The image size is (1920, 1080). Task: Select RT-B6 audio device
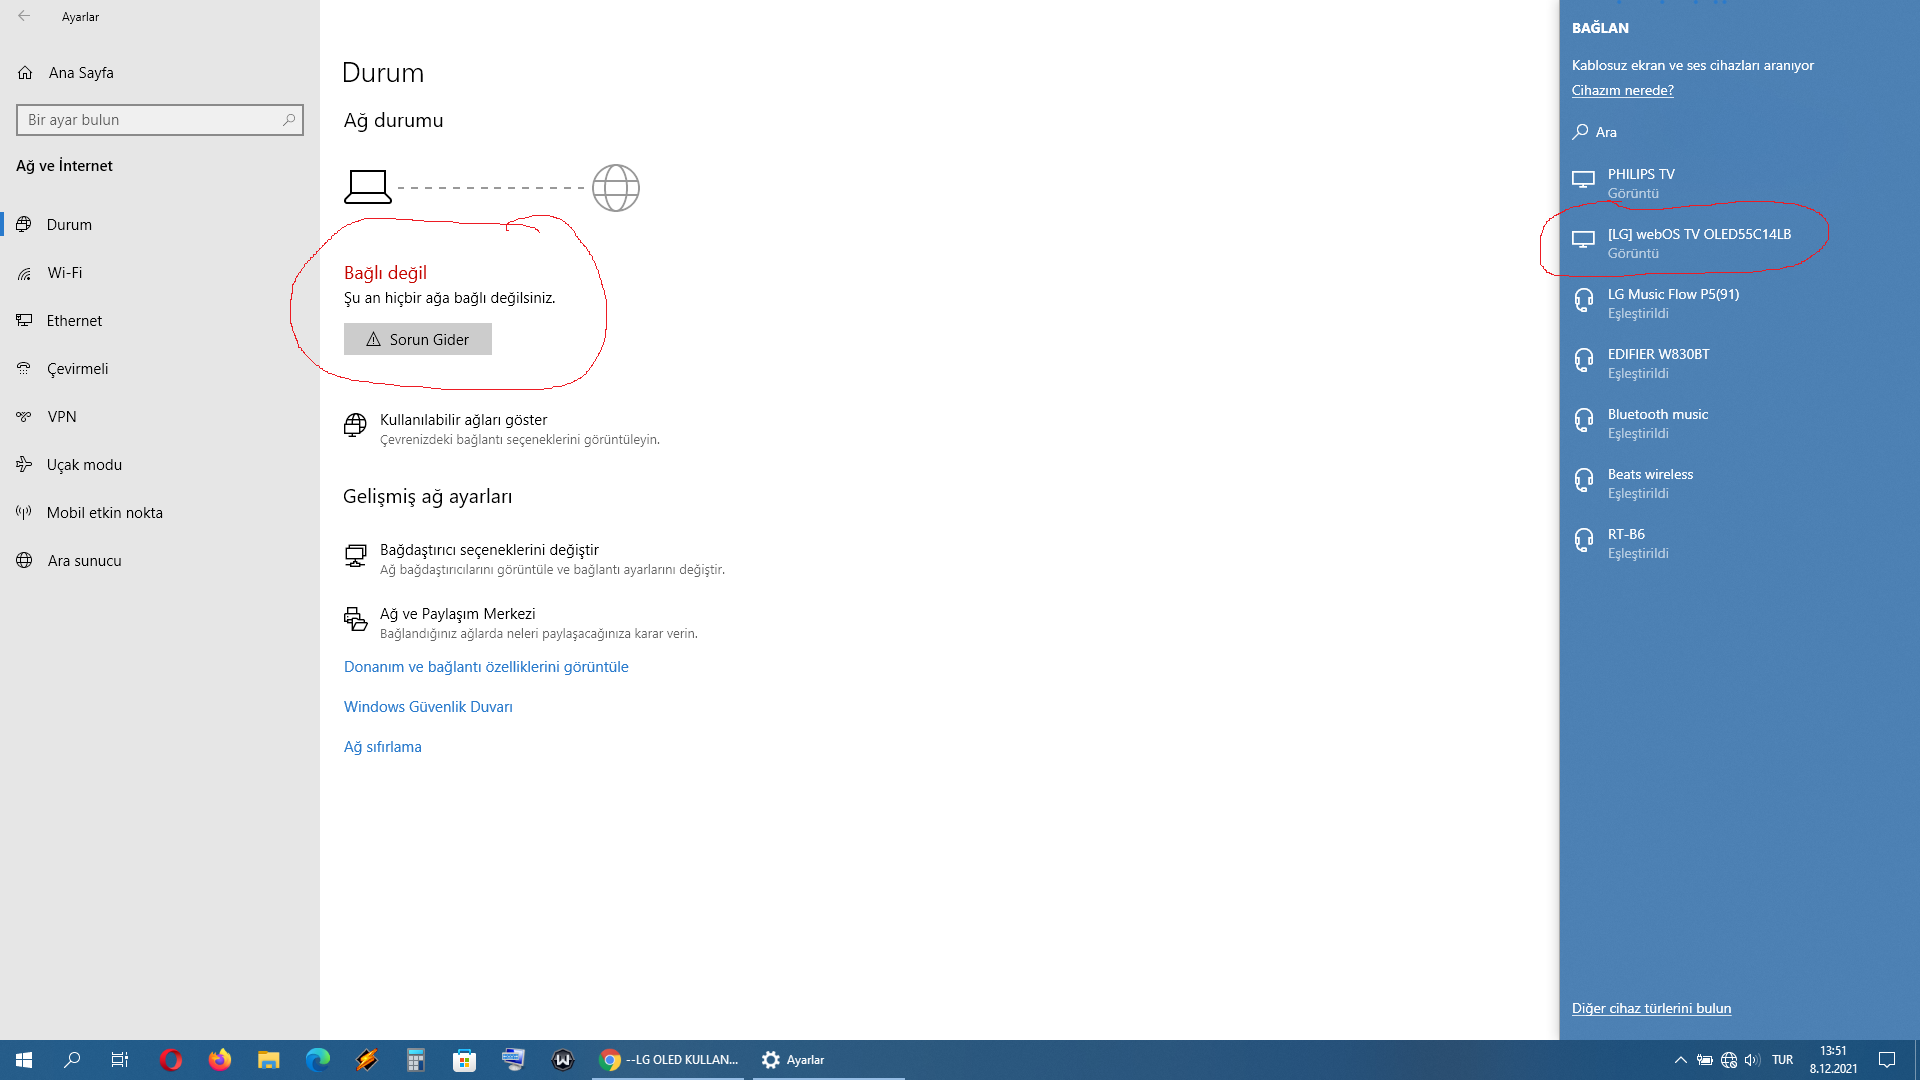pyautogui.click(x=1740, y=543)
